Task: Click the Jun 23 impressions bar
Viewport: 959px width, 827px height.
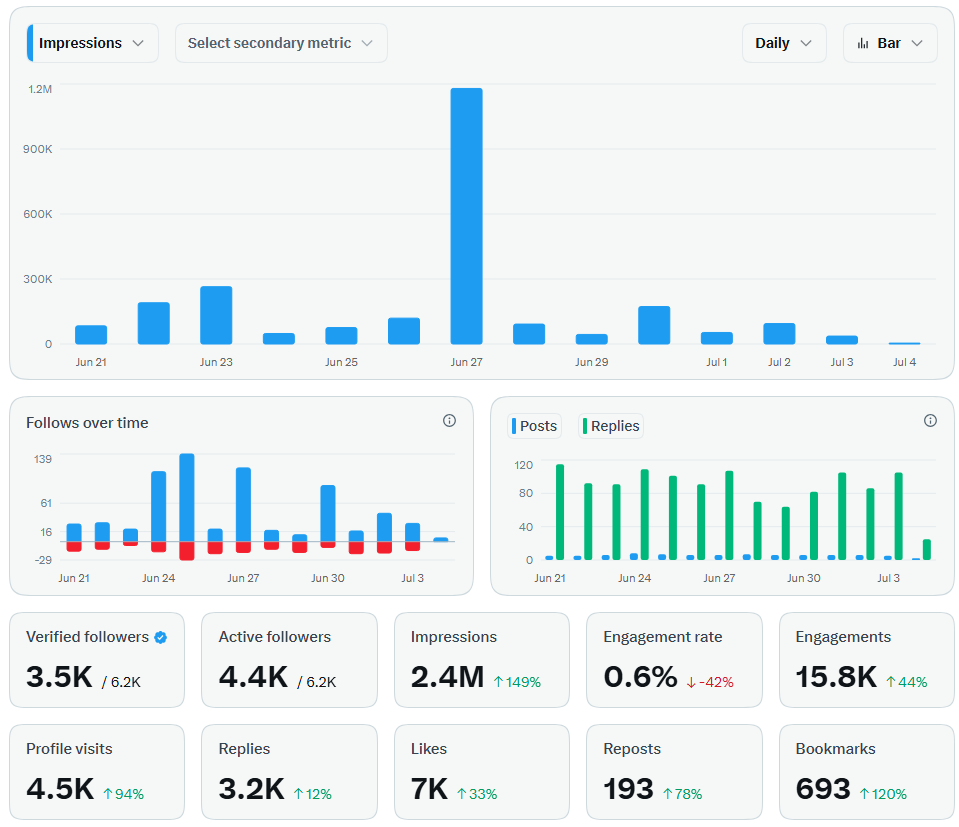Action: pyautogui.click(x=216, y=315)
